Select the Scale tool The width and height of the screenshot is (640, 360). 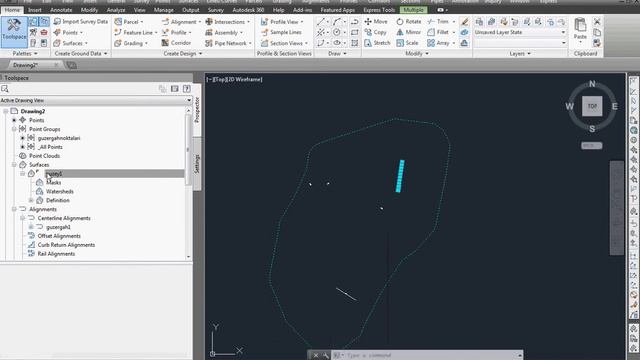[407, 42]
